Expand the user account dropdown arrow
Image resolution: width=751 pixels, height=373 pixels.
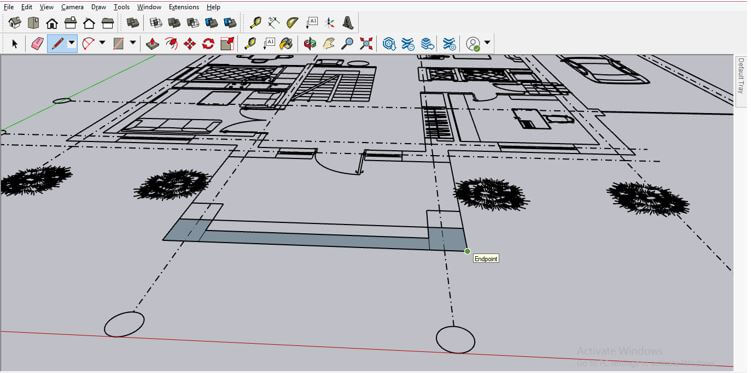pos(487,43)
